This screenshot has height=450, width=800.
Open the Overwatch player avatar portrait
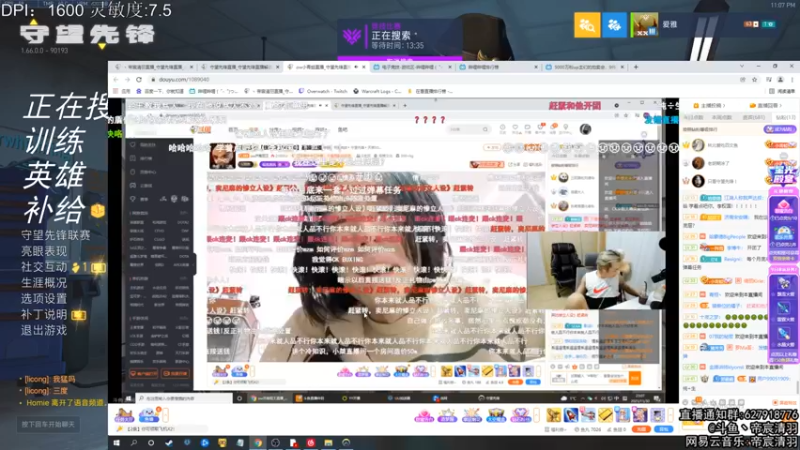tap(644, 24)
